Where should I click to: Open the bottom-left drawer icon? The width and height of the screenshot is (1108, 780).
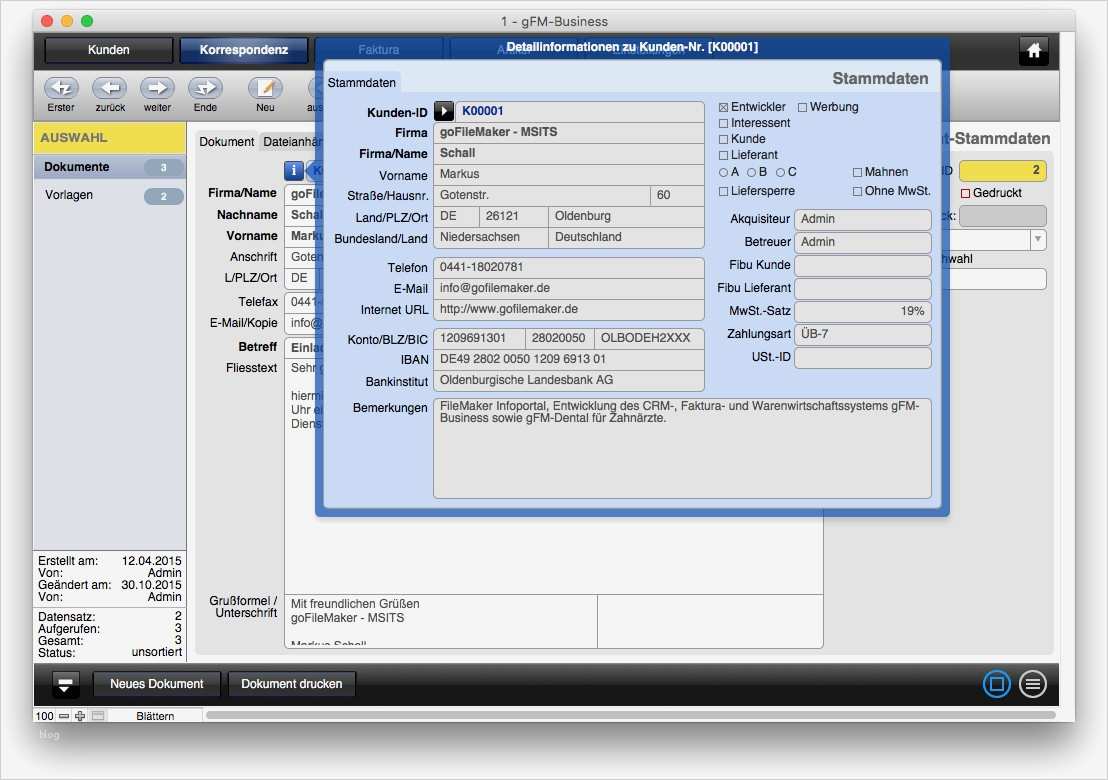65,684
